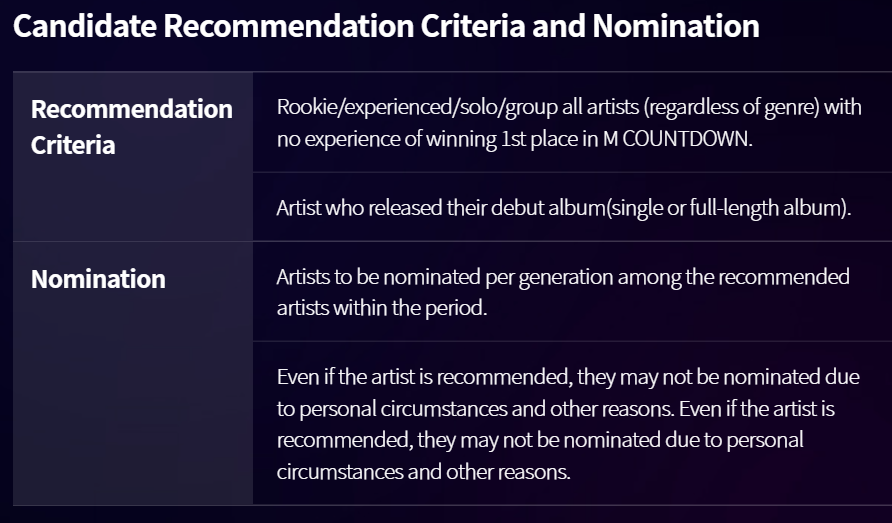Click 'Even if the artist is recommended' first line
This screenshot has height=523, width=892.
(424, 377)
